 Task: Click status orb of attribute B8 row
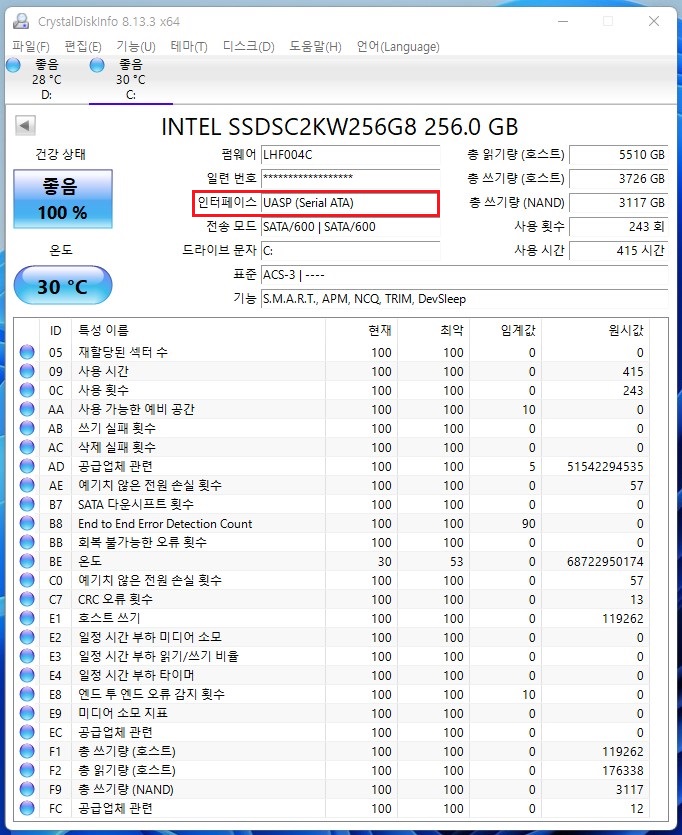[x=27, y=523]
